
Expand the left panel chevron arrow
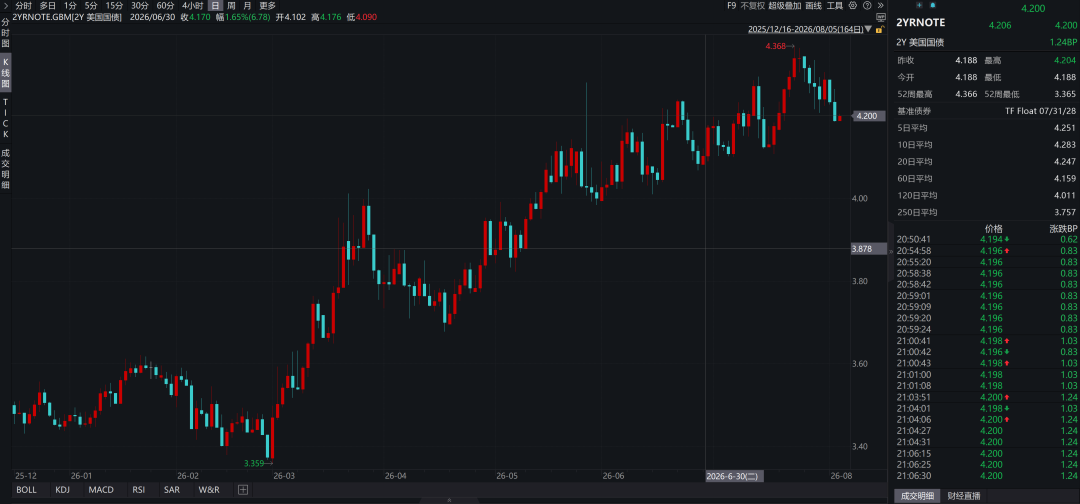(x=6, y=6)
